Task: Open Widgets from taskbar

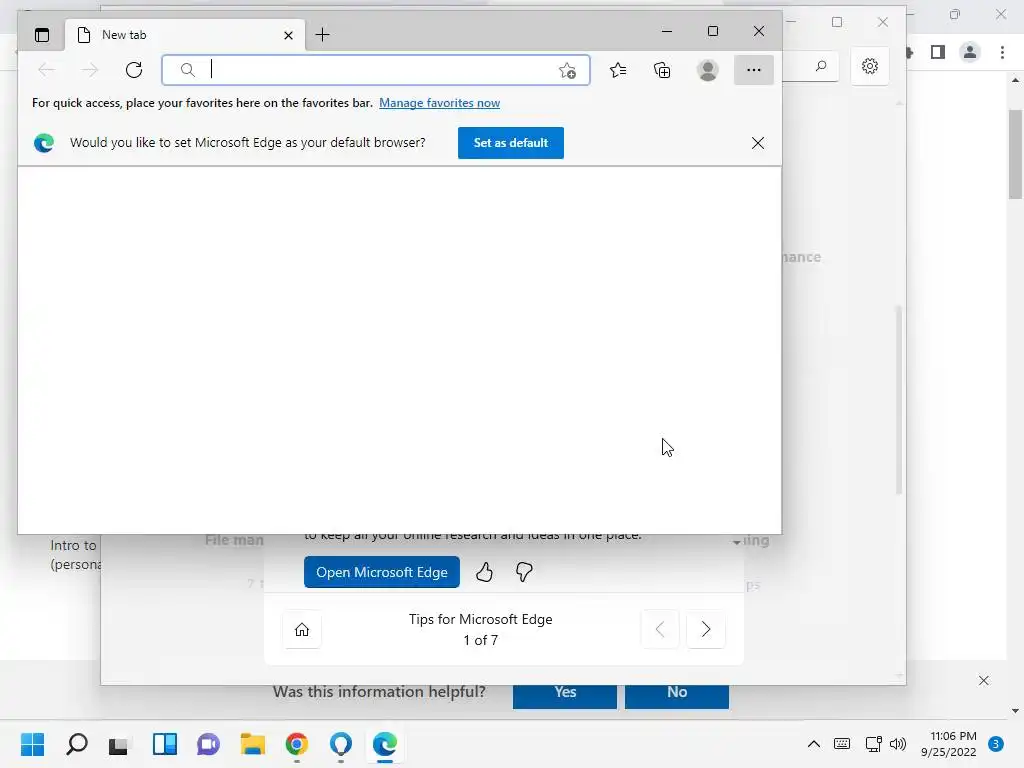Action: 165,744
